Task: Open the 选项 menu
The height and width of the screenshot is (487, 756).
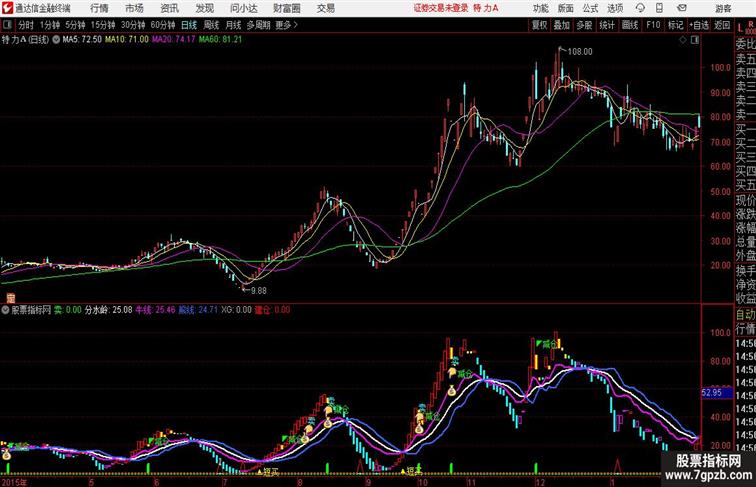Action: click(615, 8)
